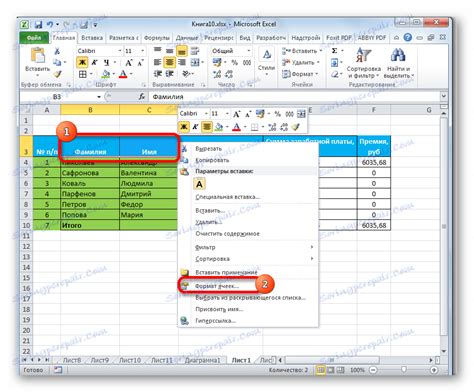Click the Format Painter brush in ribbon

point(57,74)
